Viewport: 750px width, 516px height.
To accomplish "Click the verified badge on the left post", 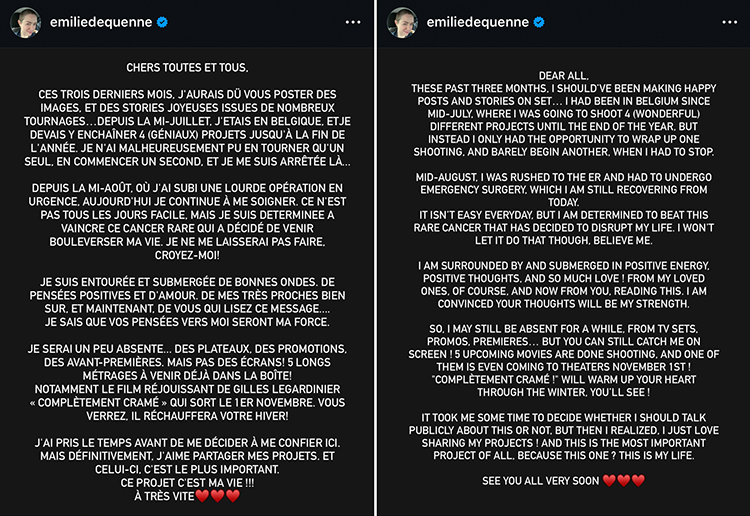I will click(164, 22).
